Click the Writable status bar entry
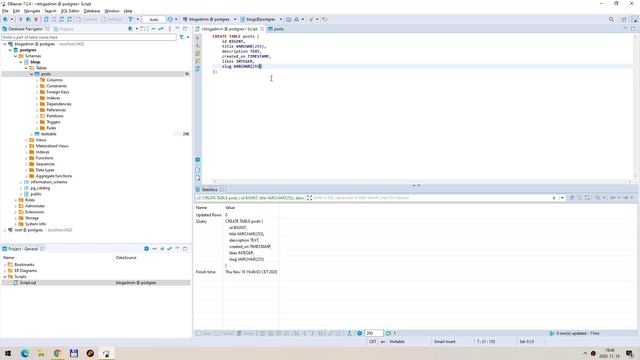The image size is (640, 360). pyautogui.click(x=397, y=342)
